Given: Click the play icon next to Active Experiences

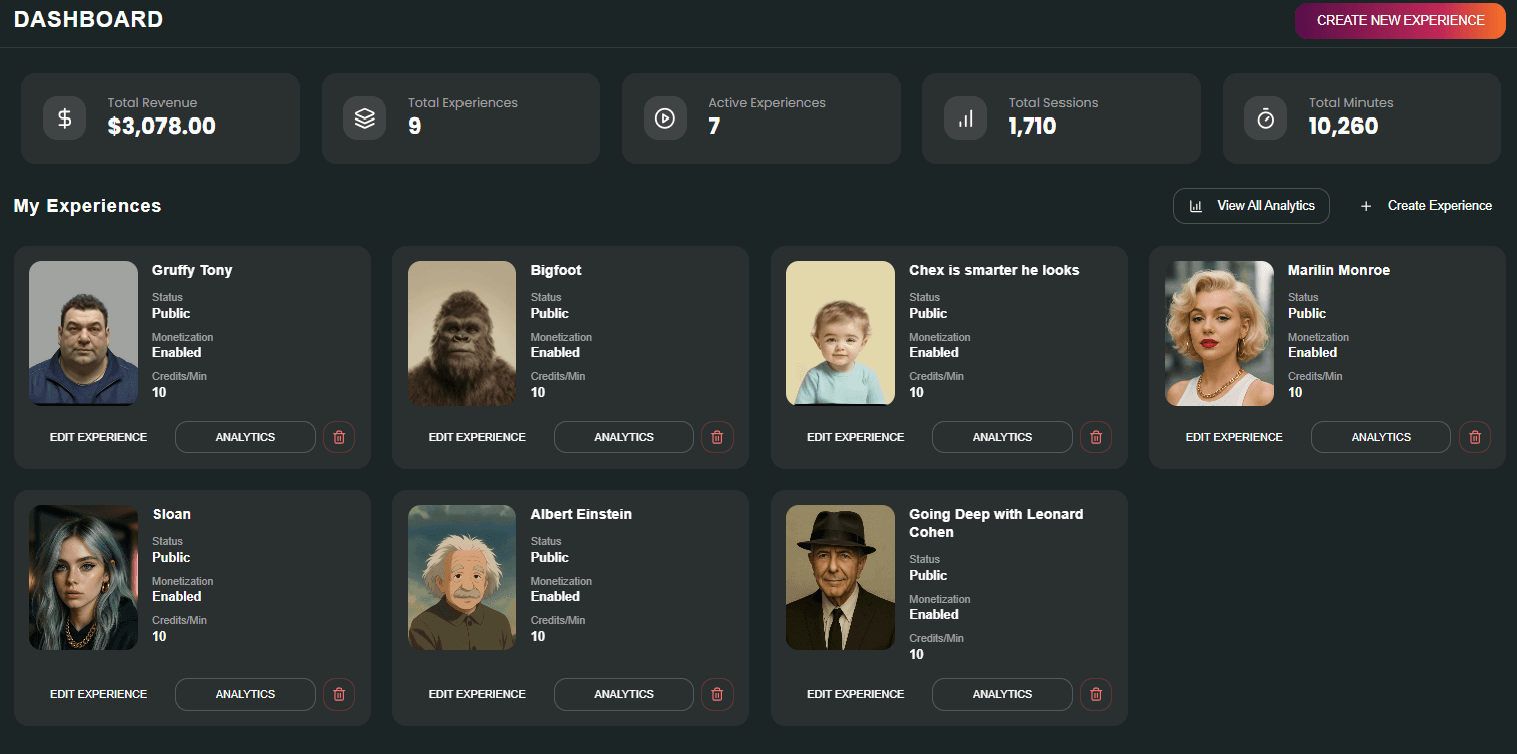Looking at the screenshot, I should (x=665, y=117).
